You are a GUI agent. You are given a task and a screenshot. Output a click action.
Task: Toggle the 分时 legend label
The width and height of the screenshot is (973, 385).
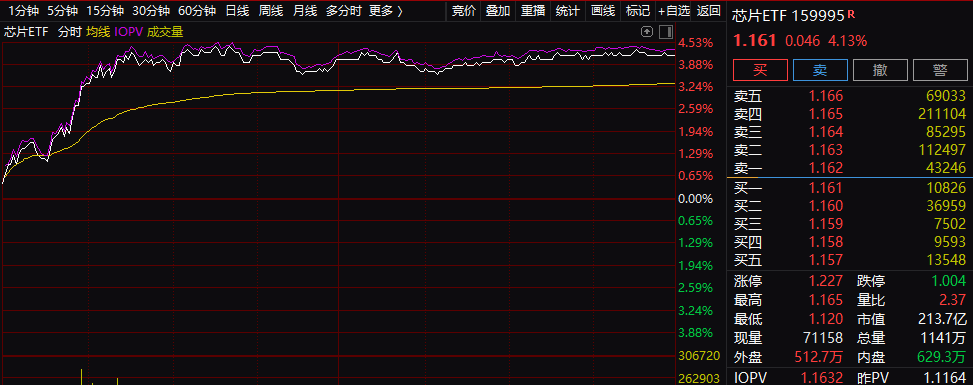pos(70,32)
